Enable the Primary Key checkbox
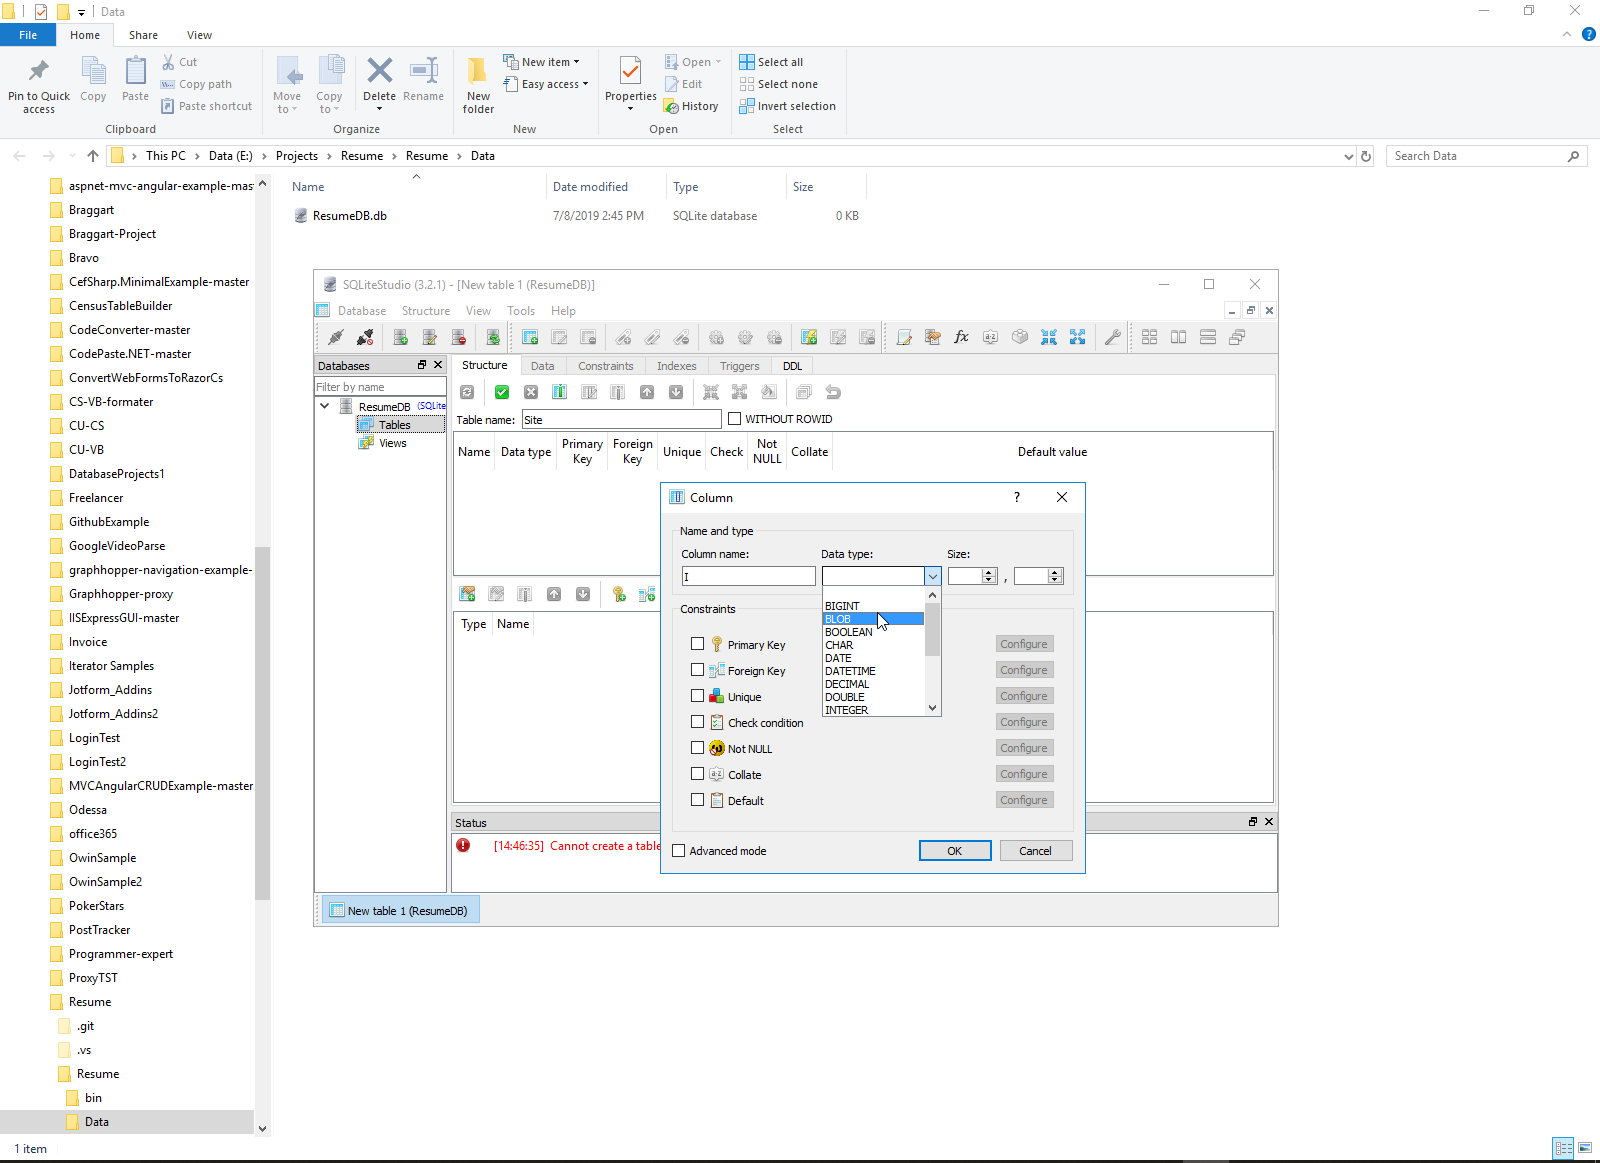 click(x=698, y=645)
